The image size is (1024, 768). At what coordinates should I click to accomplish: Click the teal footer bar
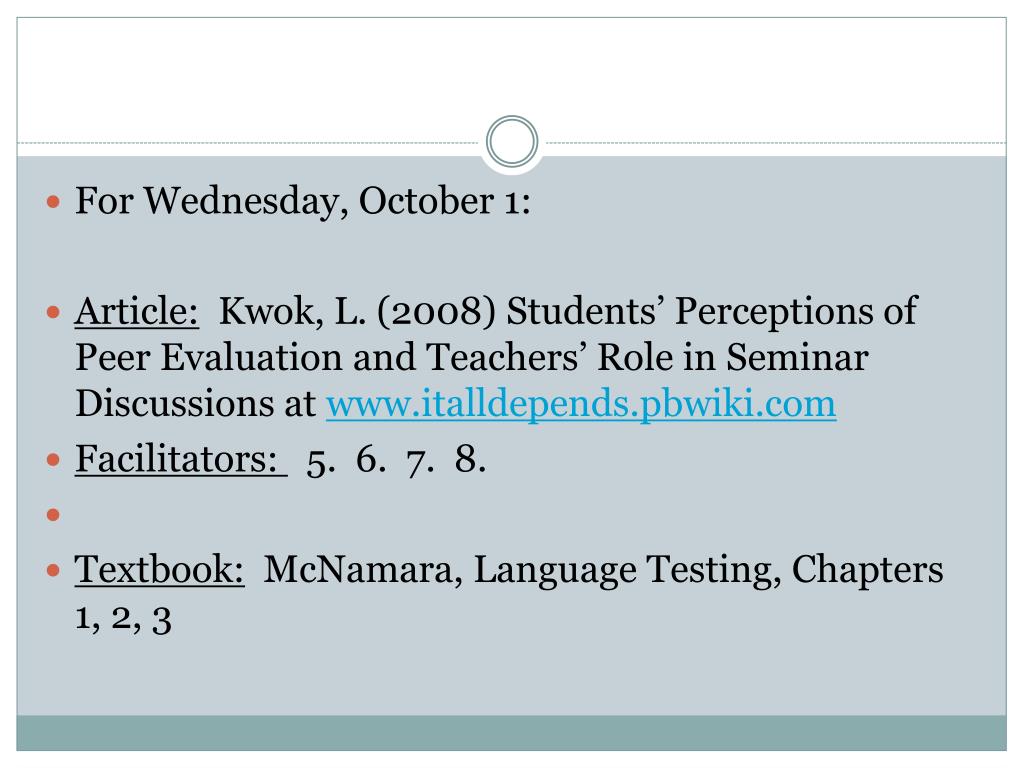511,733
